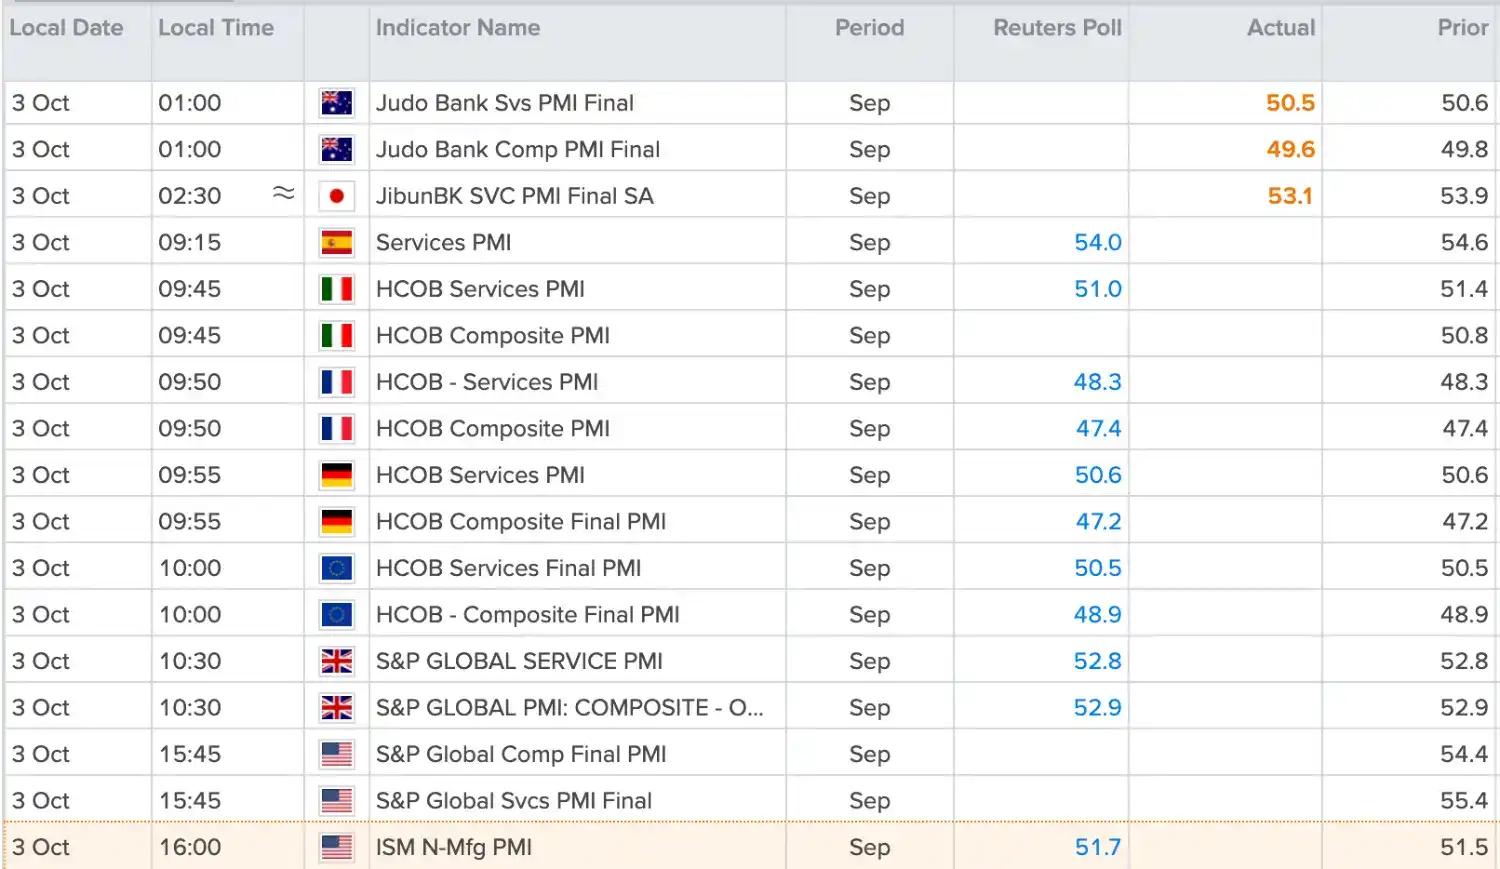Select the S&P GLOBAL SERVICE PMI indicator
Viewport: 1500px width, 869px height.
point(520,661)
